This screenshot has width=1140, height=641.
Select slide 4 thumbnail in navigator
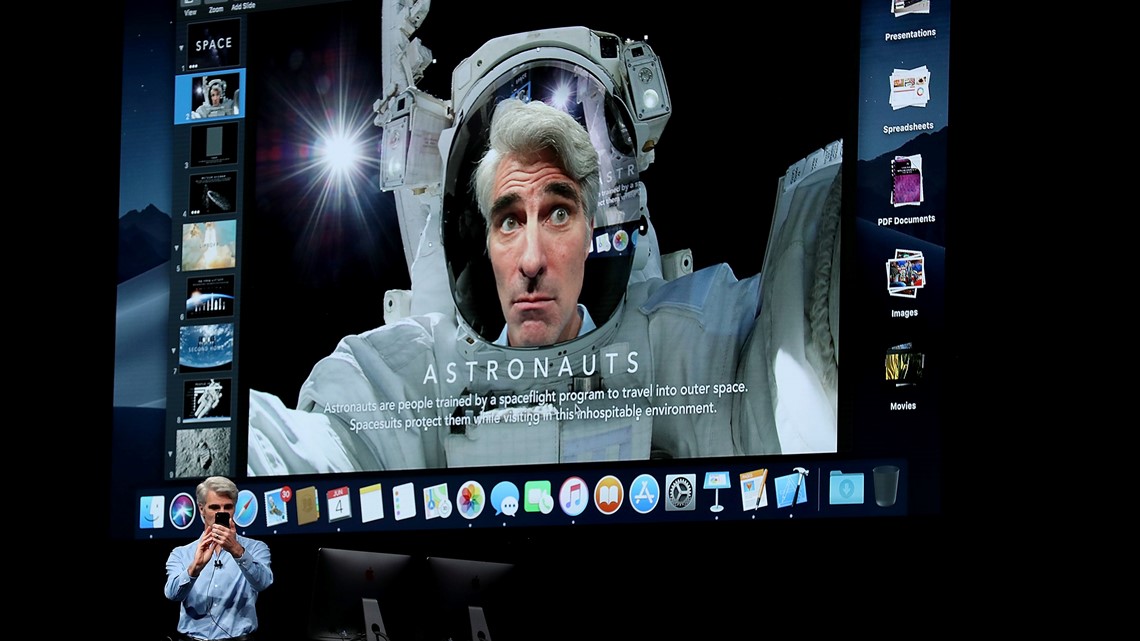click(212, 193)
